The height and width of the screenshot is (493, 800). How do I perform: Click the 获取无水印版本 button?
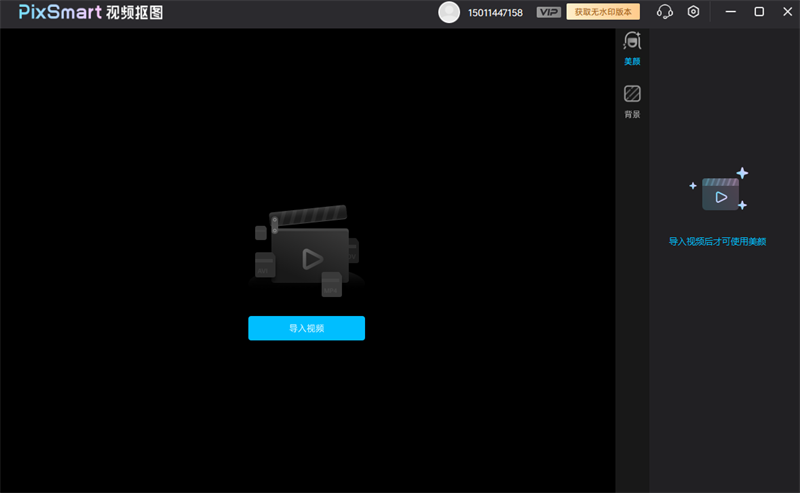coord(603,12)
